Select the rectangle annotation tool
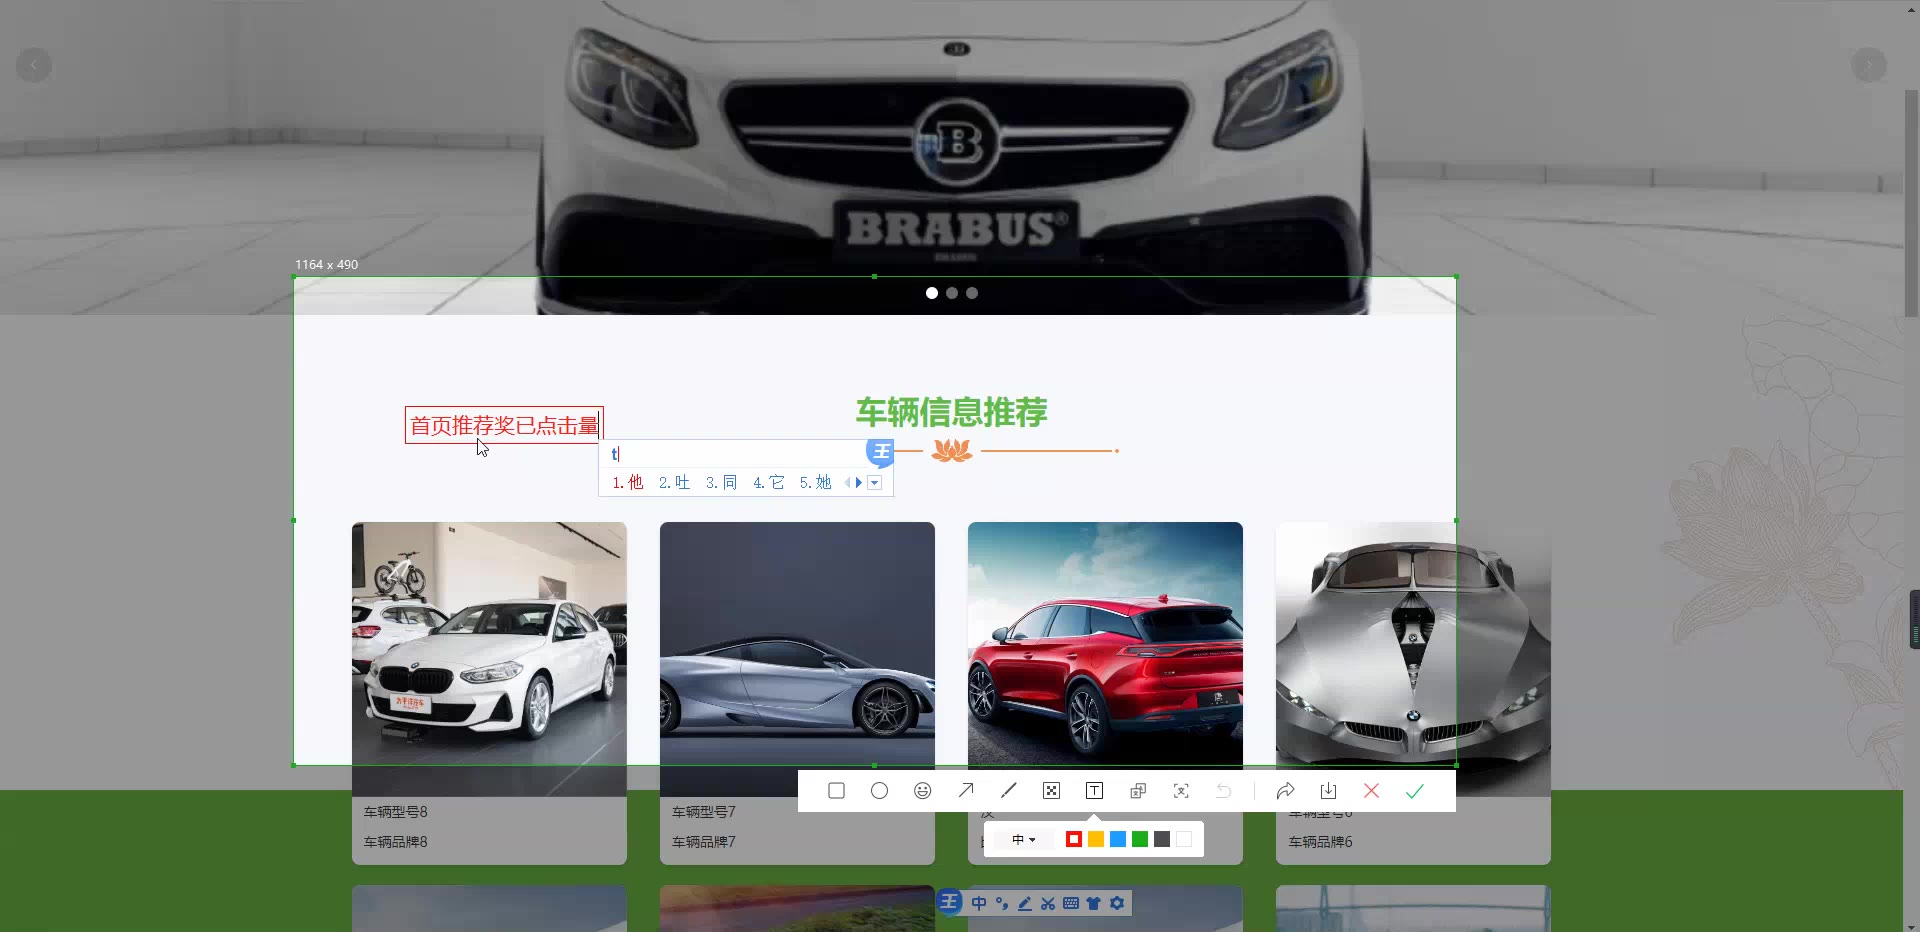 coord(836,791)
